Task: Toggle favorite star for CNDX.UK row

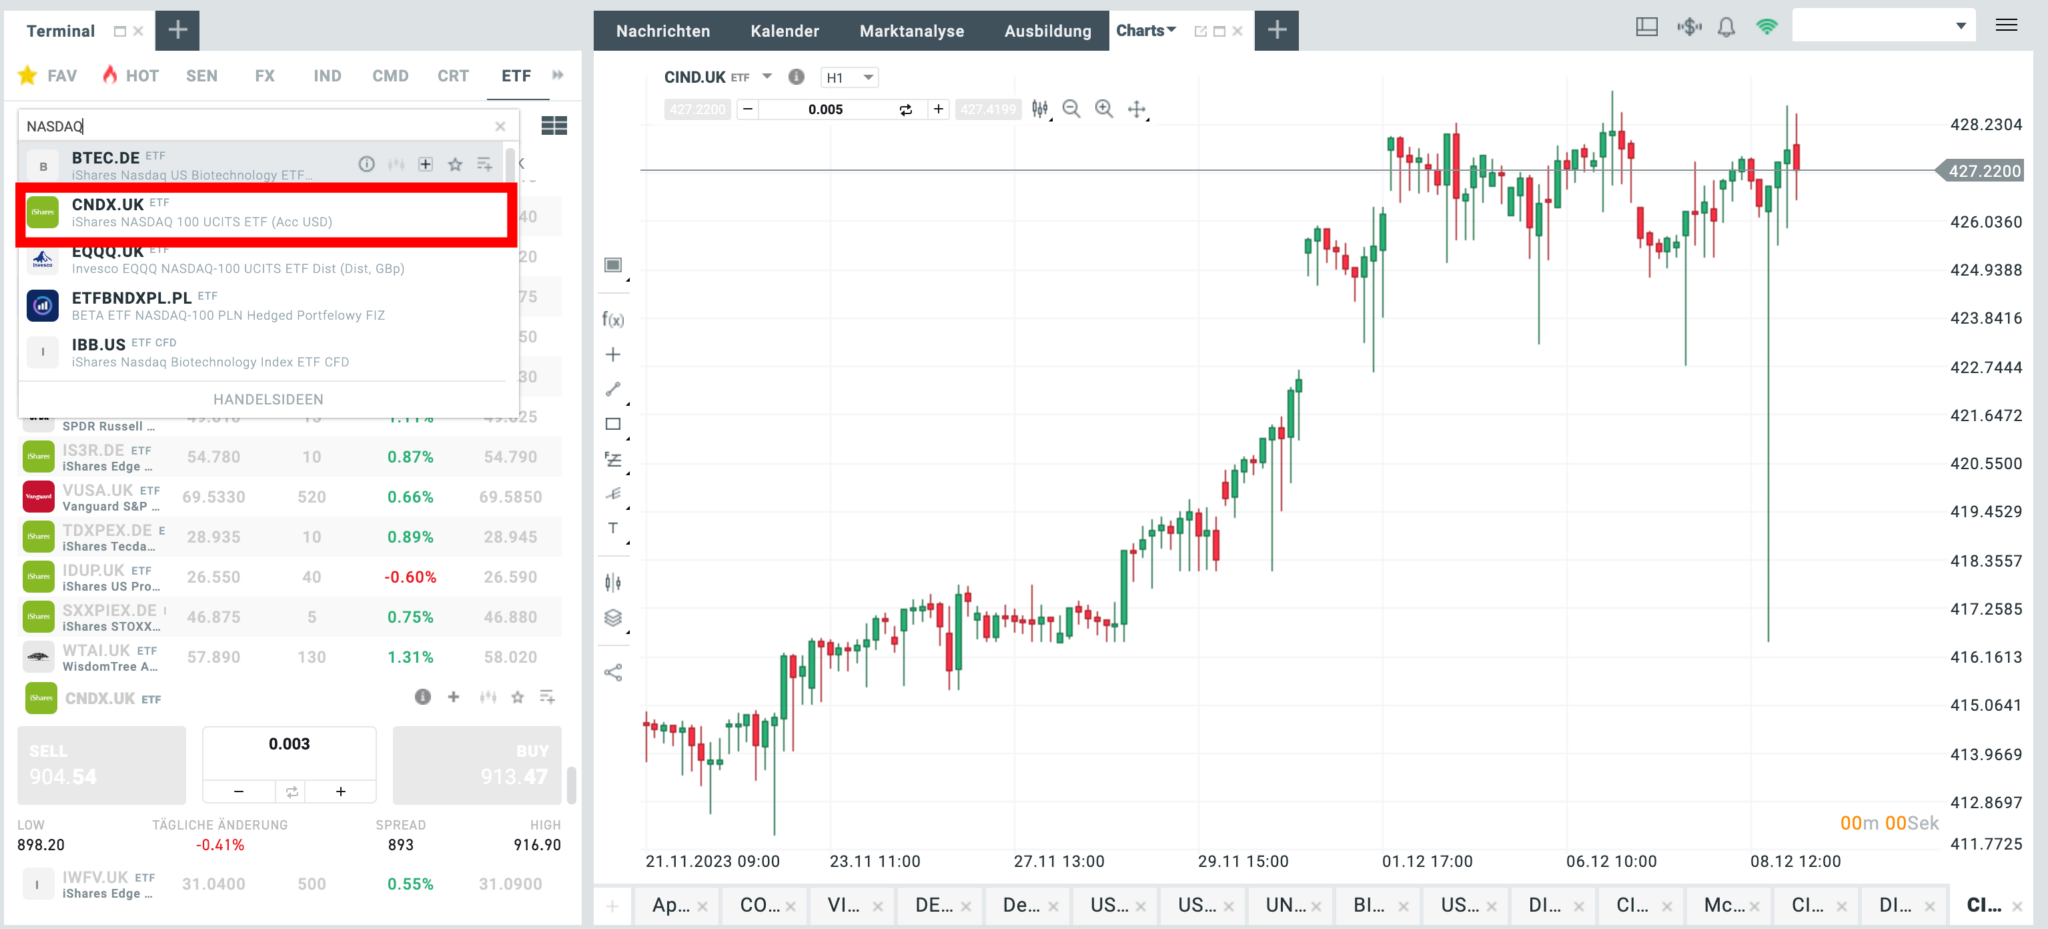Action: click(517, 697)
